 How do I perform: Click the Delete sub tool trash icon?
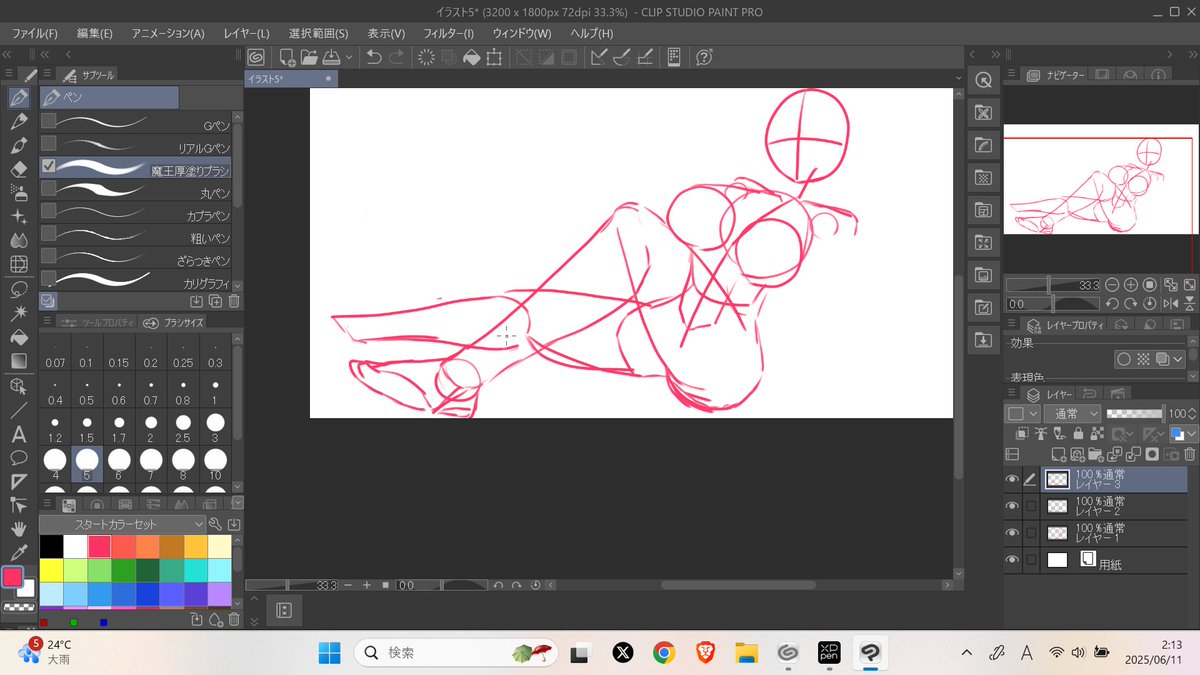[x=234, y=301]
